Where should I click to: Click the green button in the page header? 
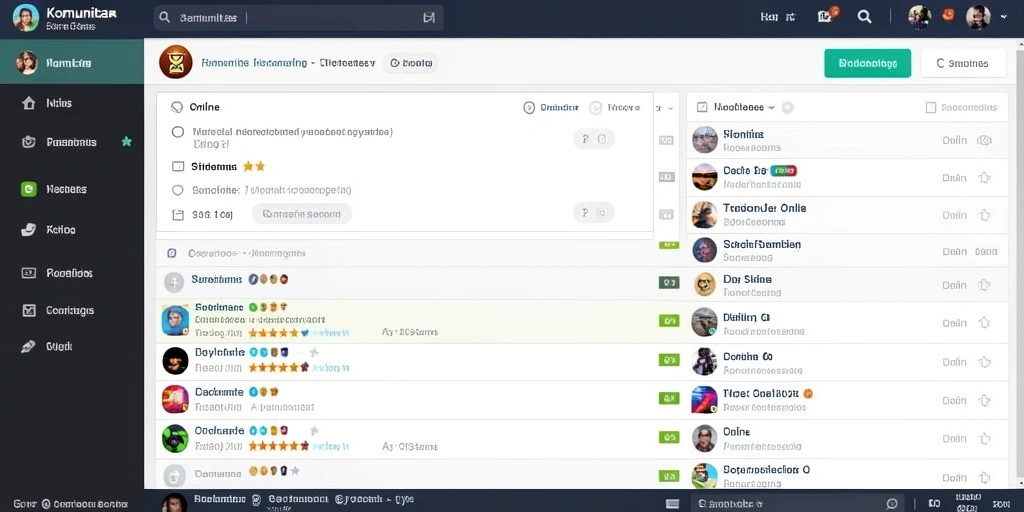(x=867, y=63)
